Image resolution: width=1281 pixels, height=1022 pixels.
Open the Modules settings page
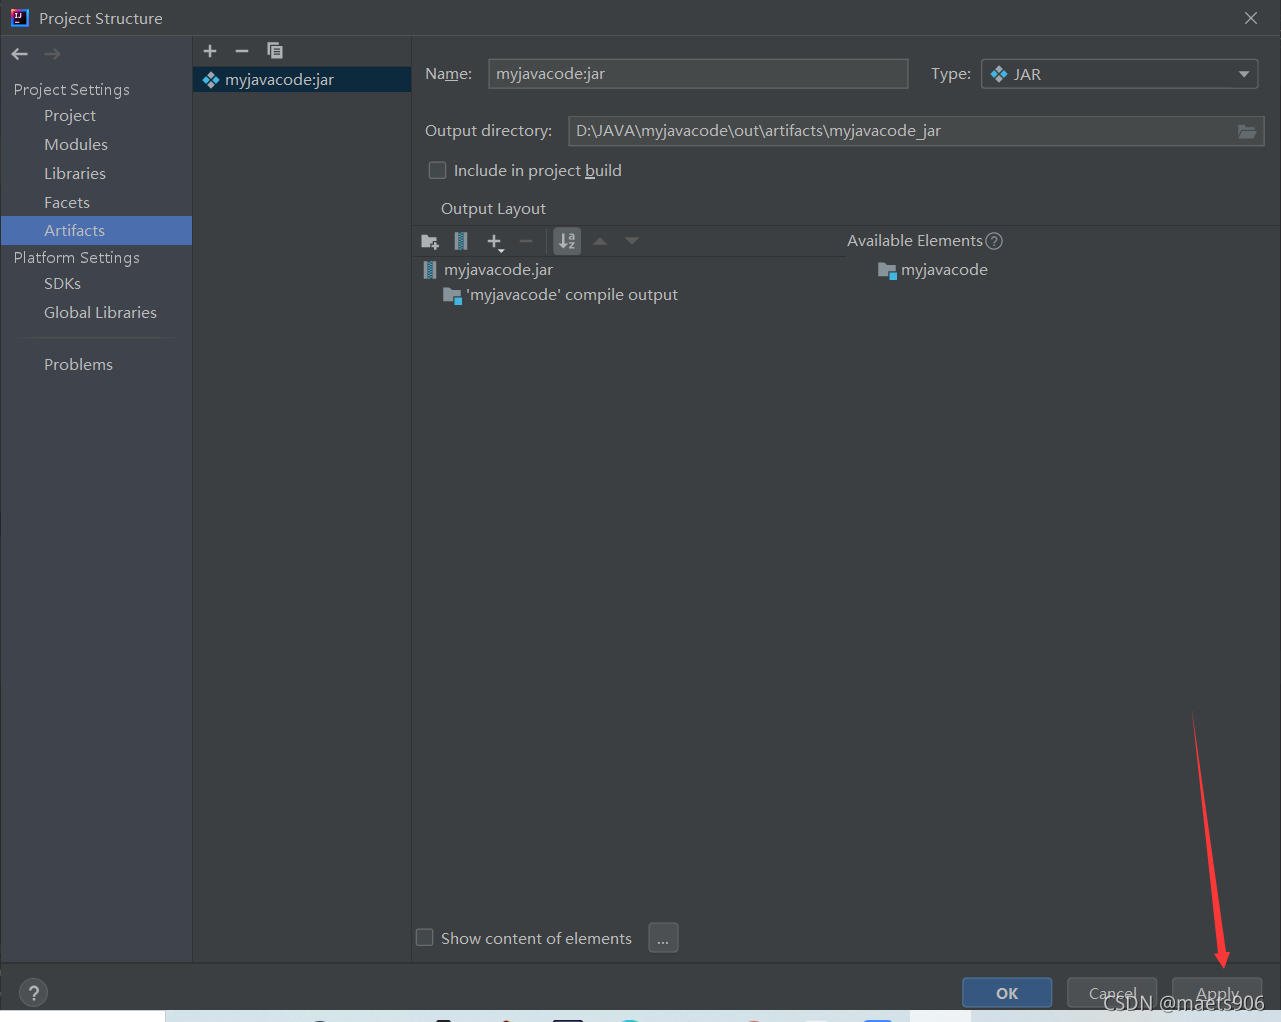click(76, 145)
